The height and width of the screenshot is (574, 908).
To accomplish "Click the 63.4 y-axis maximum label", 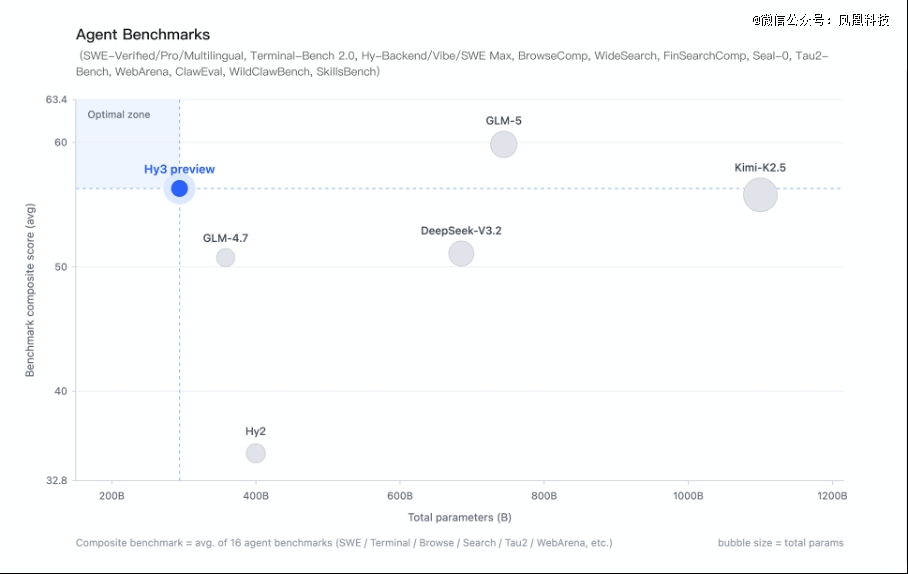I will click(56, 100).
